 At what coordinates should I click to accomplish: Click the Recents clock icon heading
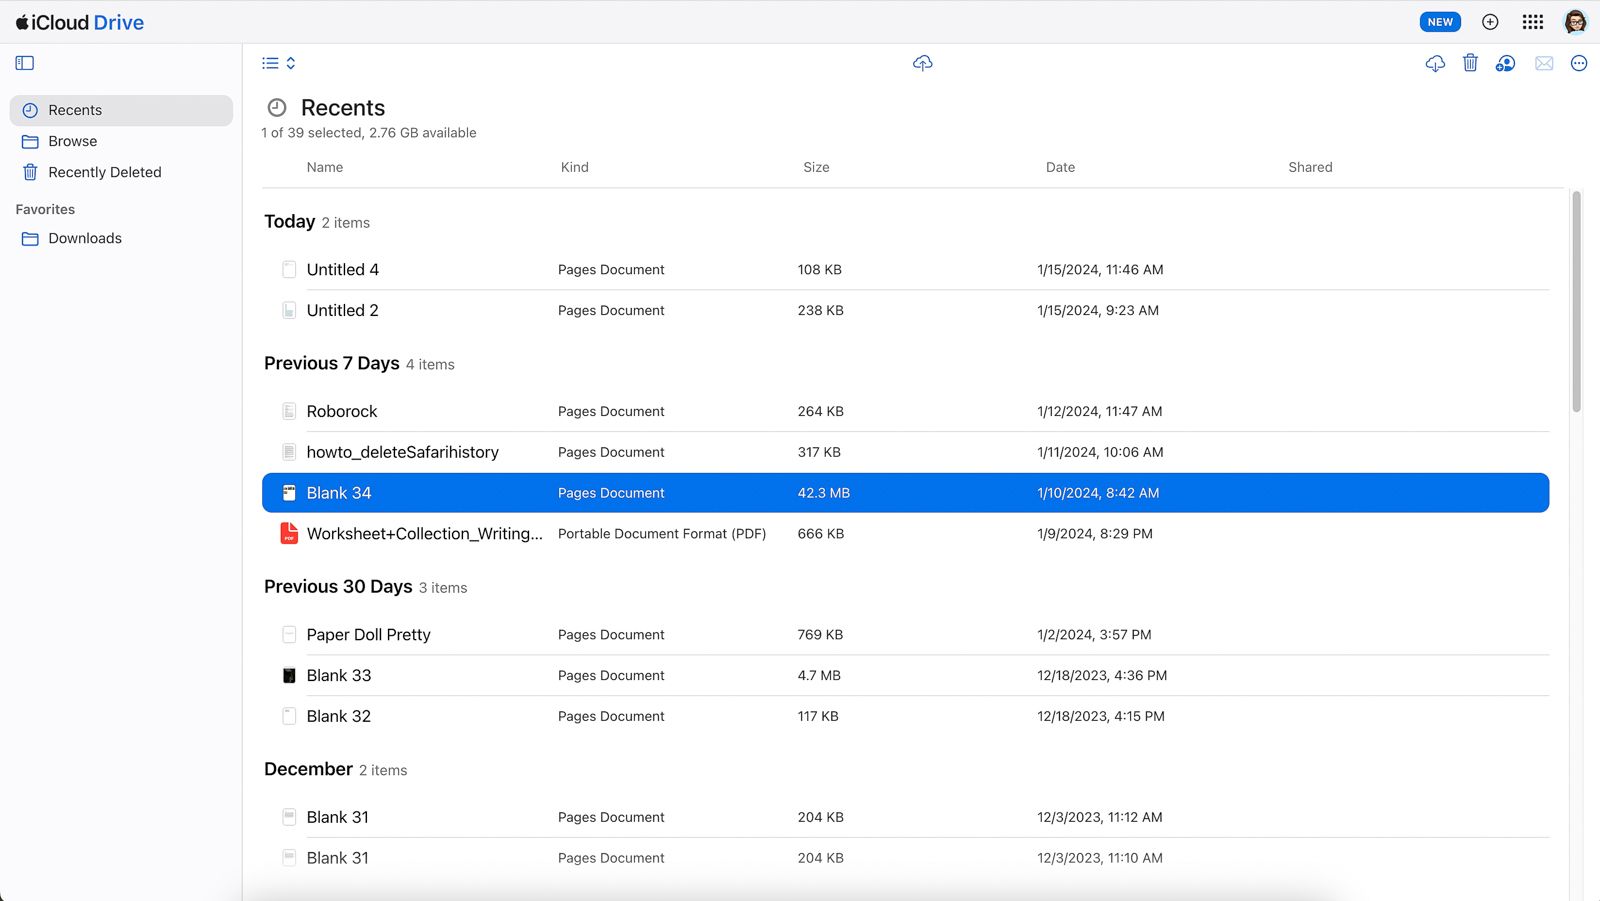[277, 107]
